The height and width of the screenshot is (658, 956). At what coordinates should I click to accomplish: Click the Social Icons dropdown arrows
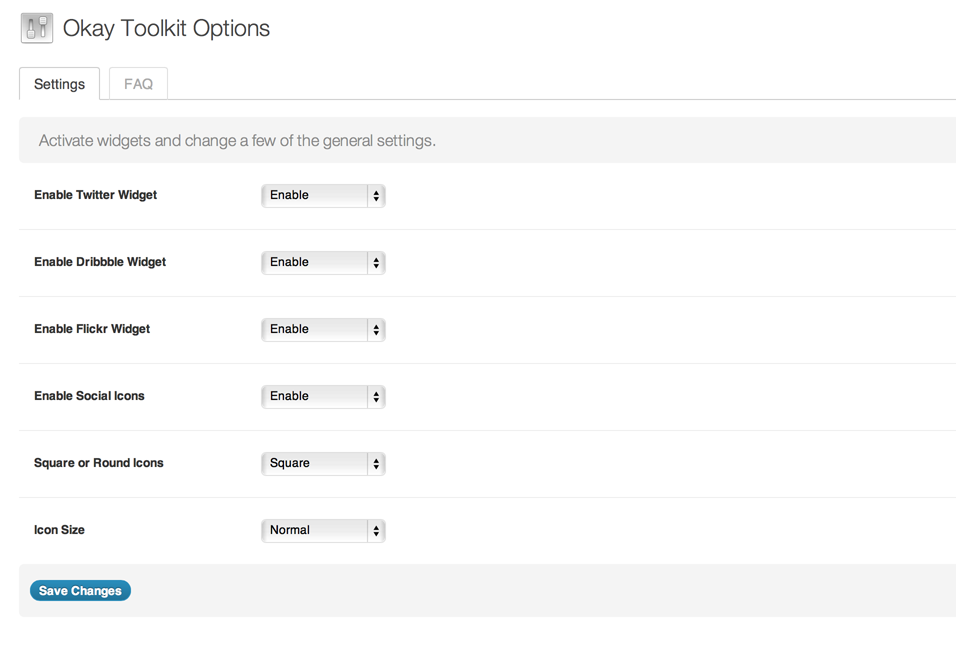(x=376, y=397)
